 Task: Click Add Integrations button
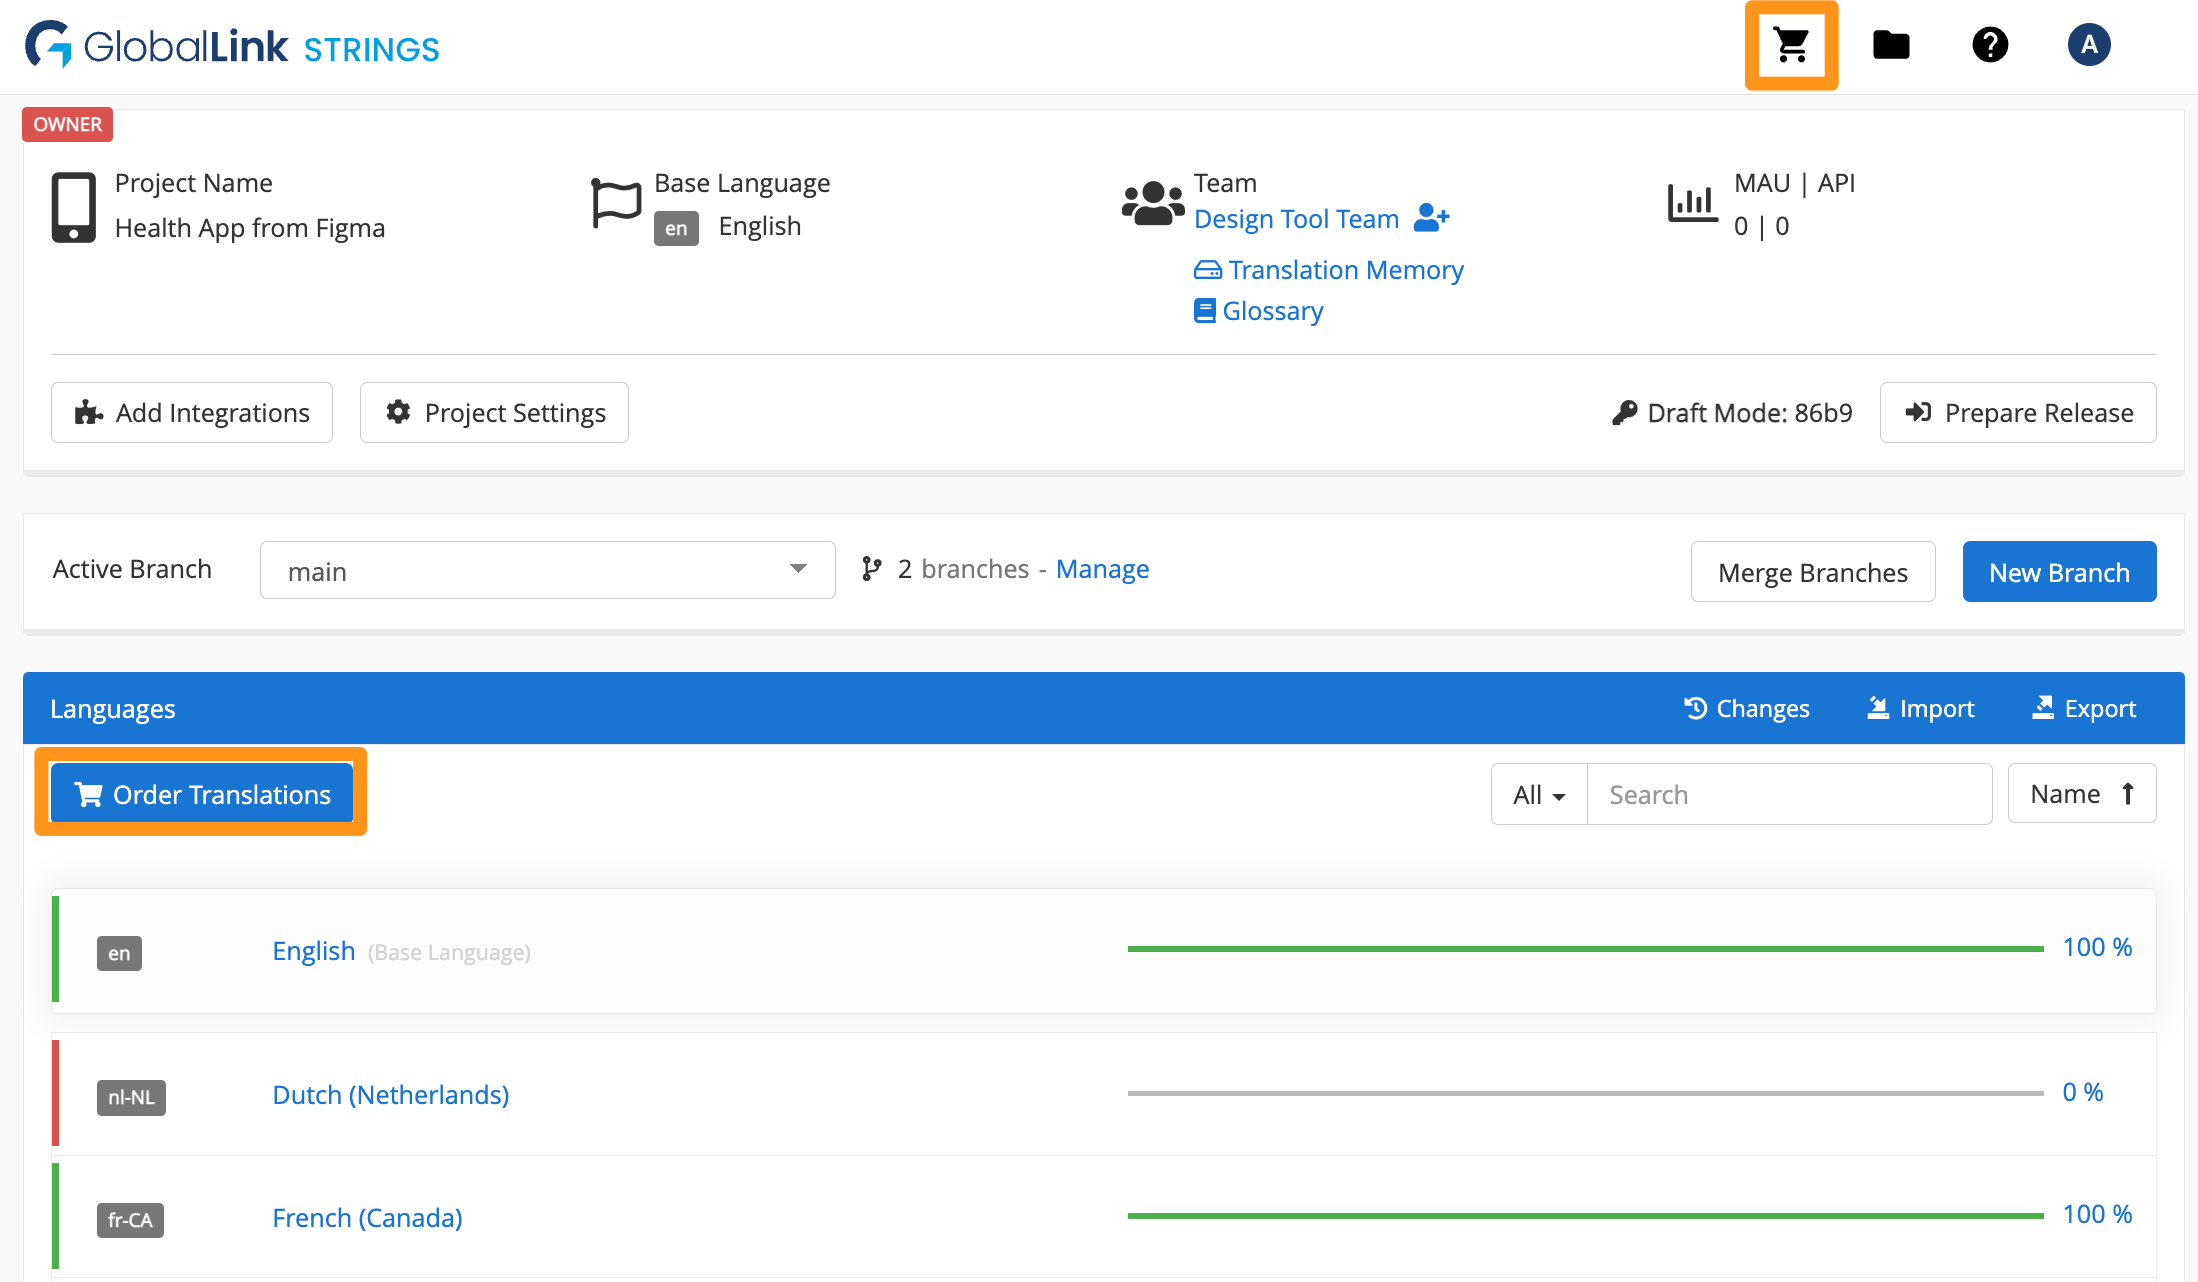[x=192, y=412]
